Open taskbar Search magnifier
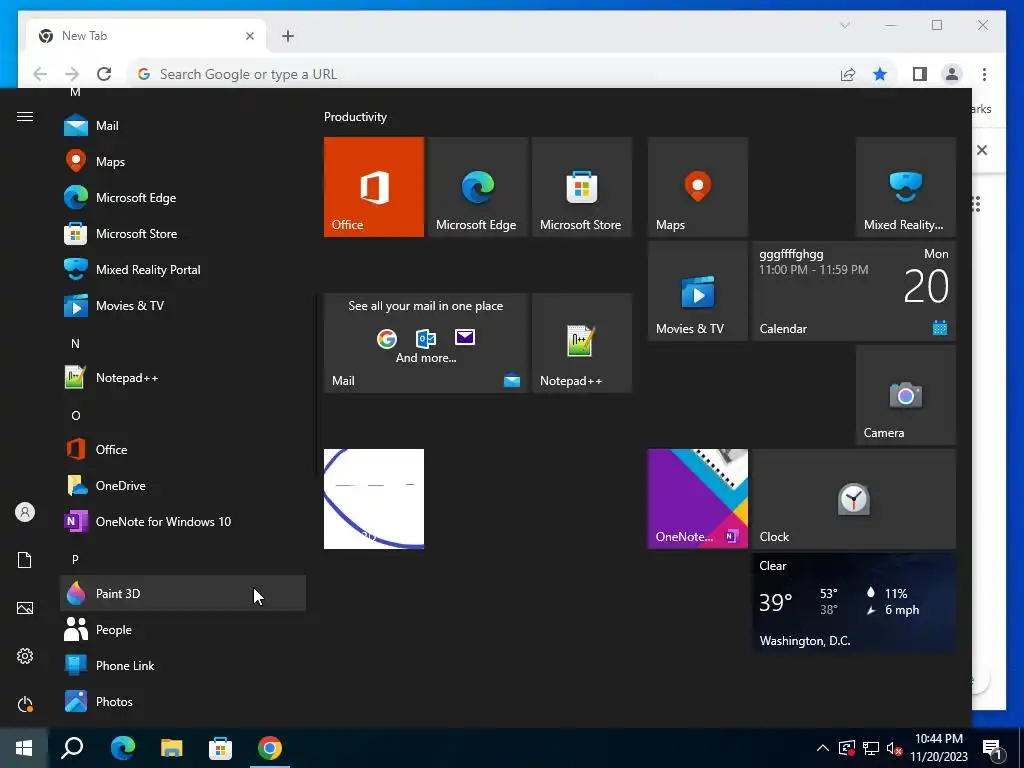 tap(72, 748)
